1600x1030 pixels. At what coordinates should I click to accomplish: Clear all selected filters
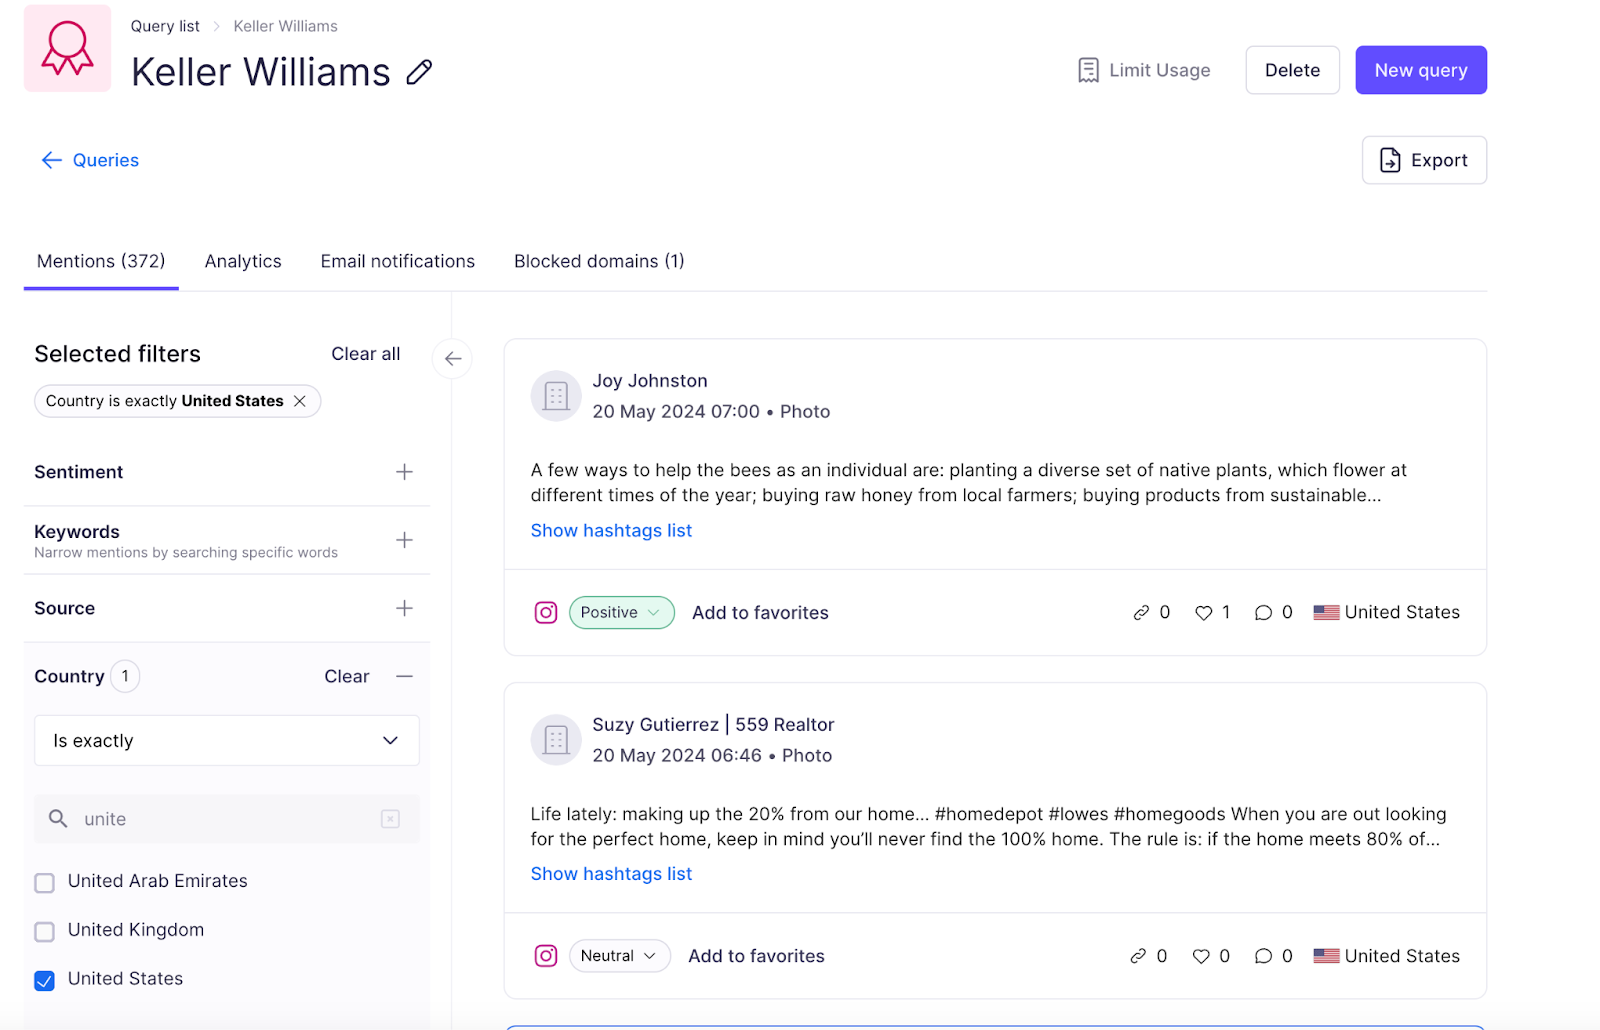[366, 354]
